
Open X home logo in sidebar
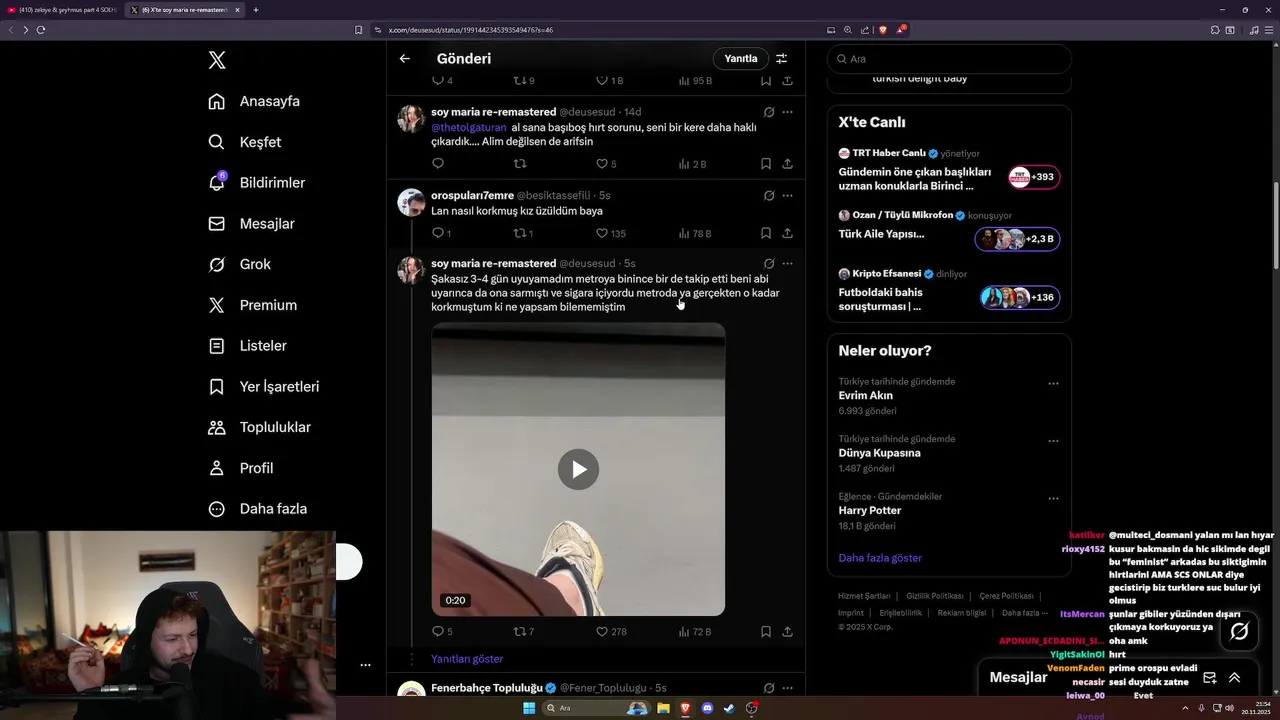click(x=217, y=60)
